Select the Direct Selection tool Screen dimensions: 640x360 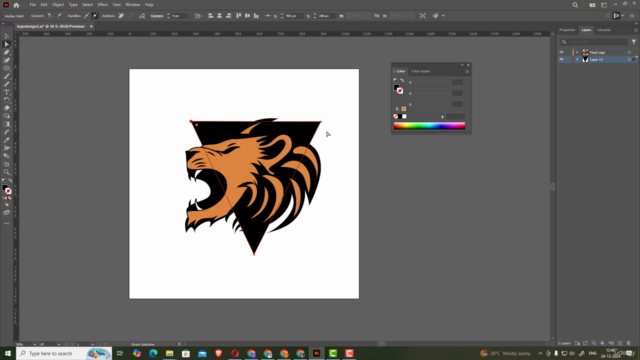(x=7, y=44)
